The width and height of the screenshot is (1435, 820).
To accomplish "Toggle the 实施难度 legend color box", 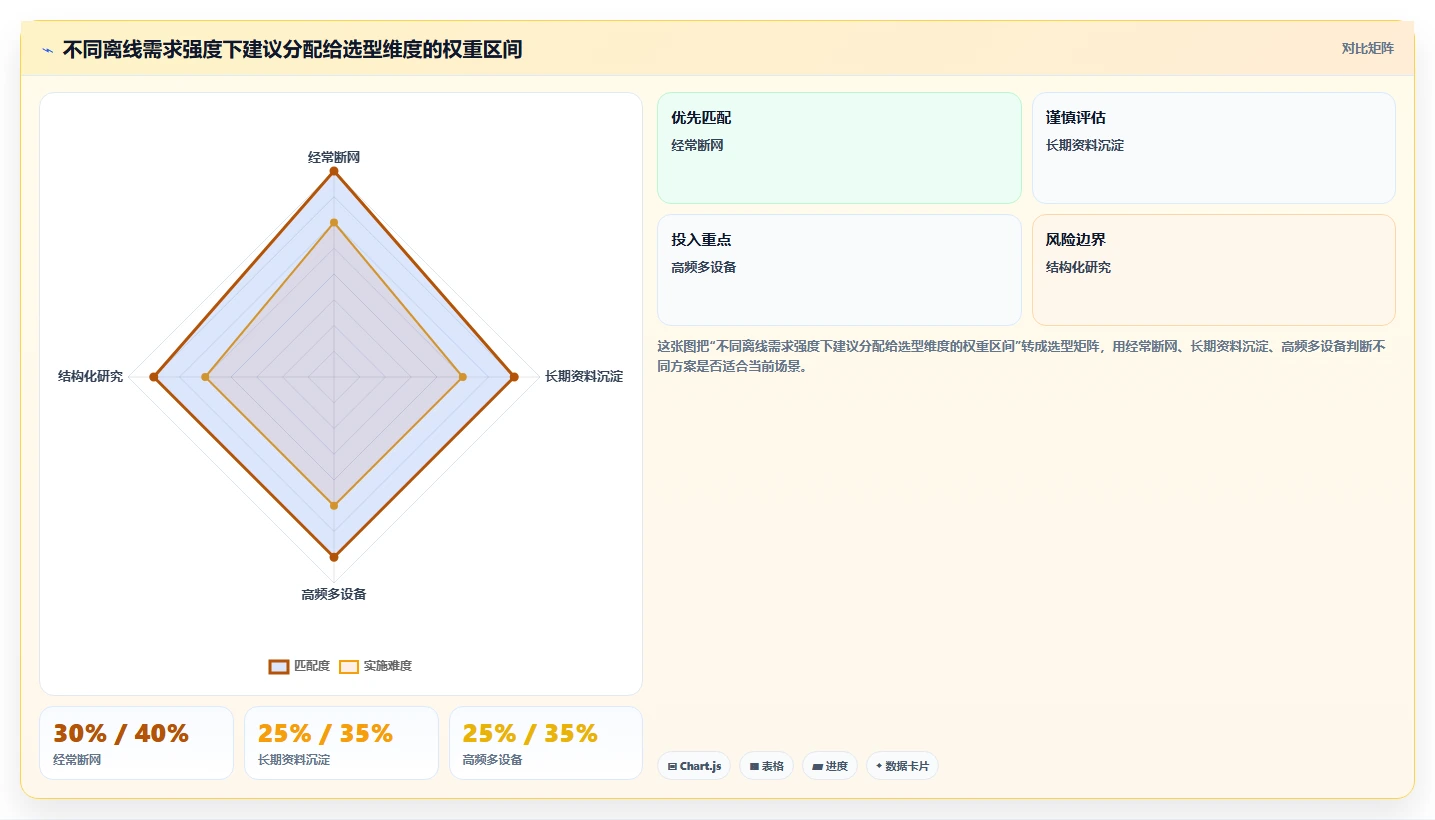I will pyautogui.click(x=349, y=666).
